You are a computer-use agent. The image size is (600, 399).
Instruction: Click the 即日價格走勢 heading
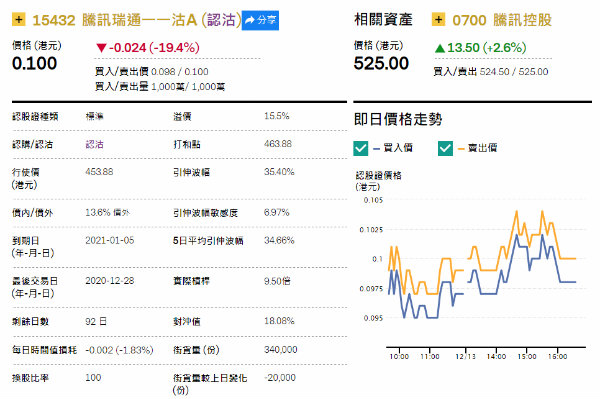coord(398,119)
